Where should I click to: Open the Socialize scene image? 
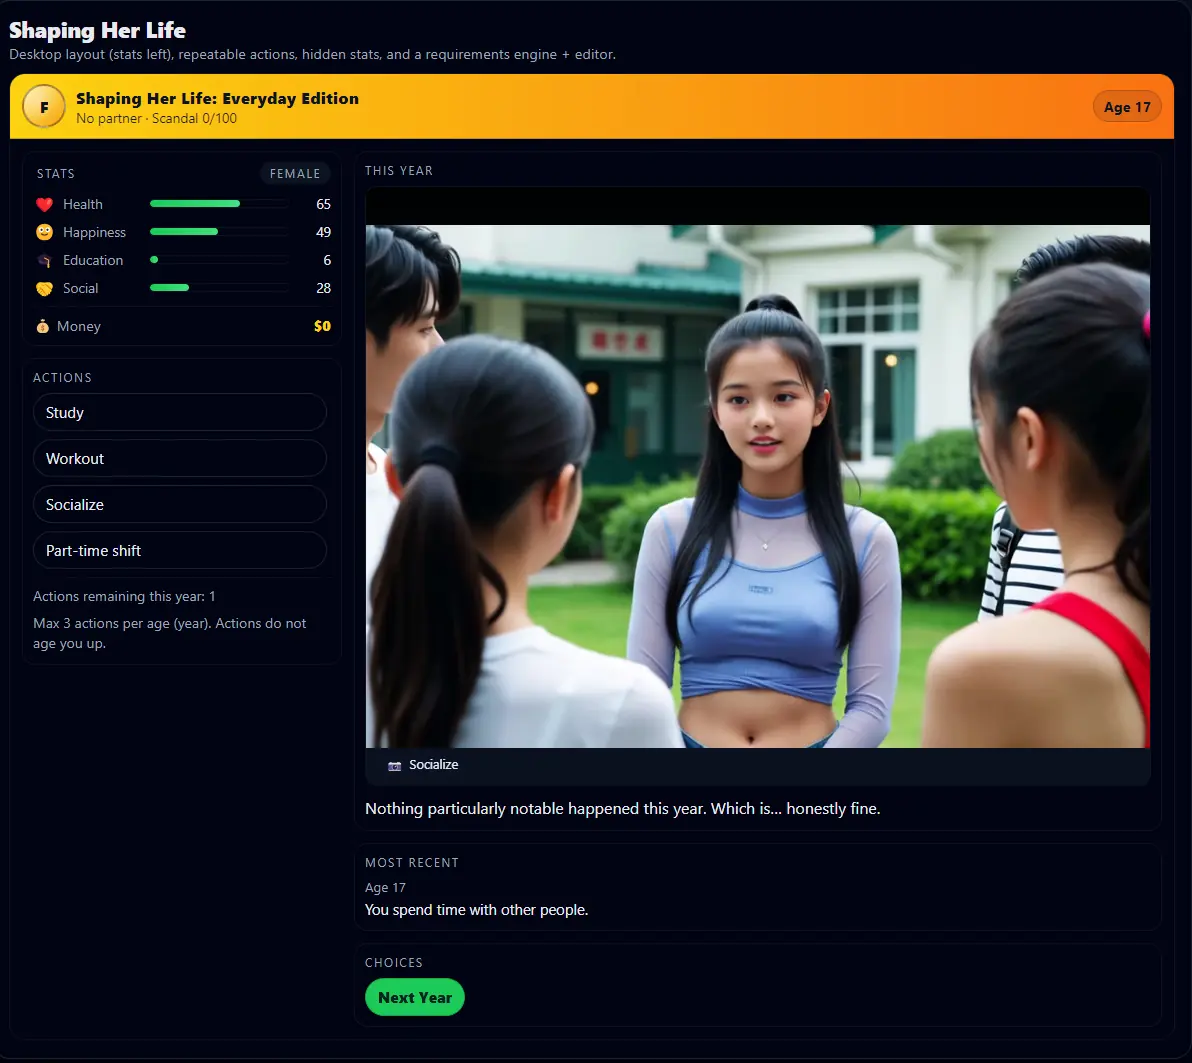(757, 486)
